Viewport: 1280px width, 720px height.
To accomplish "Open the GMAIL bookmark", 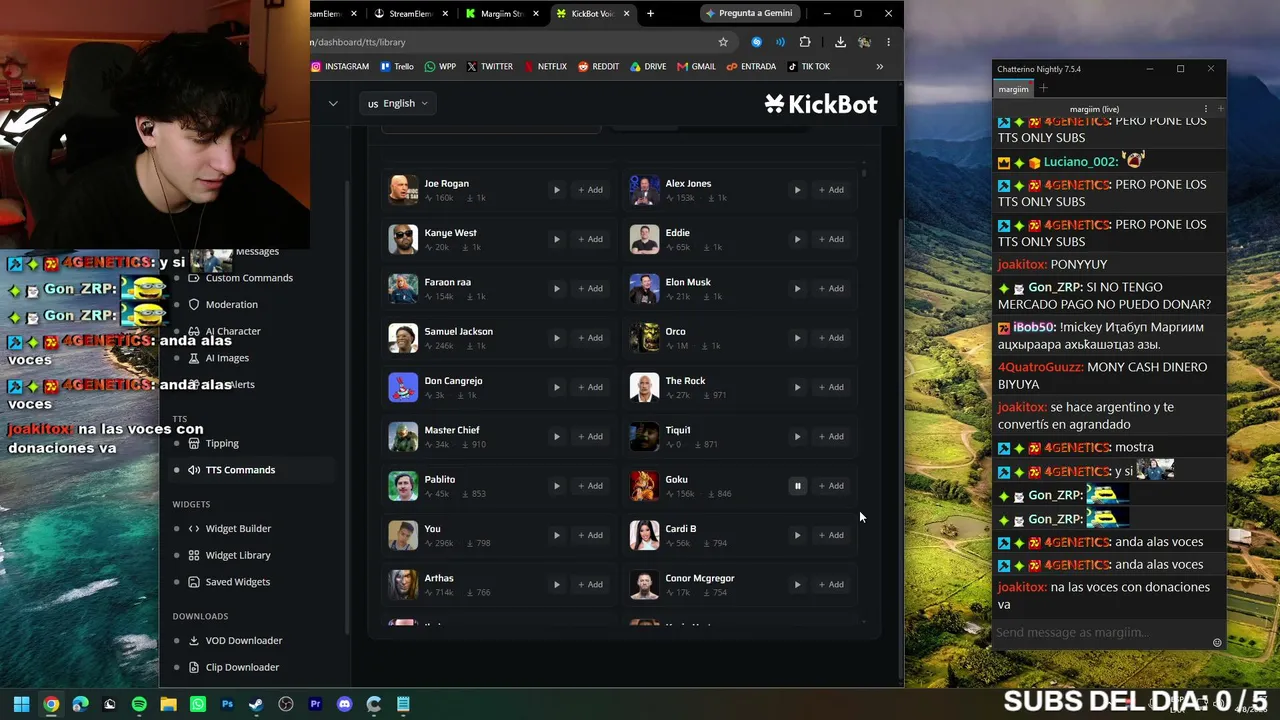I will (697, 67).
